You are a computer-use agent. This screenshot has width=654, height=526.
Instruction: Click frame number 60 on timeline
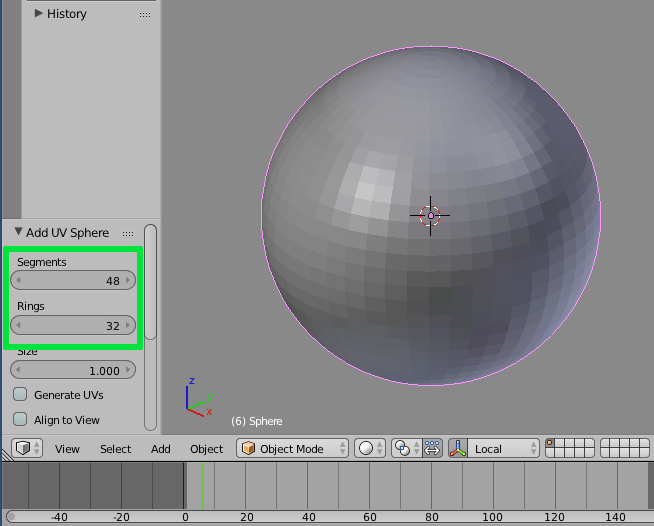pyautogui.click(x=370, y=517)
